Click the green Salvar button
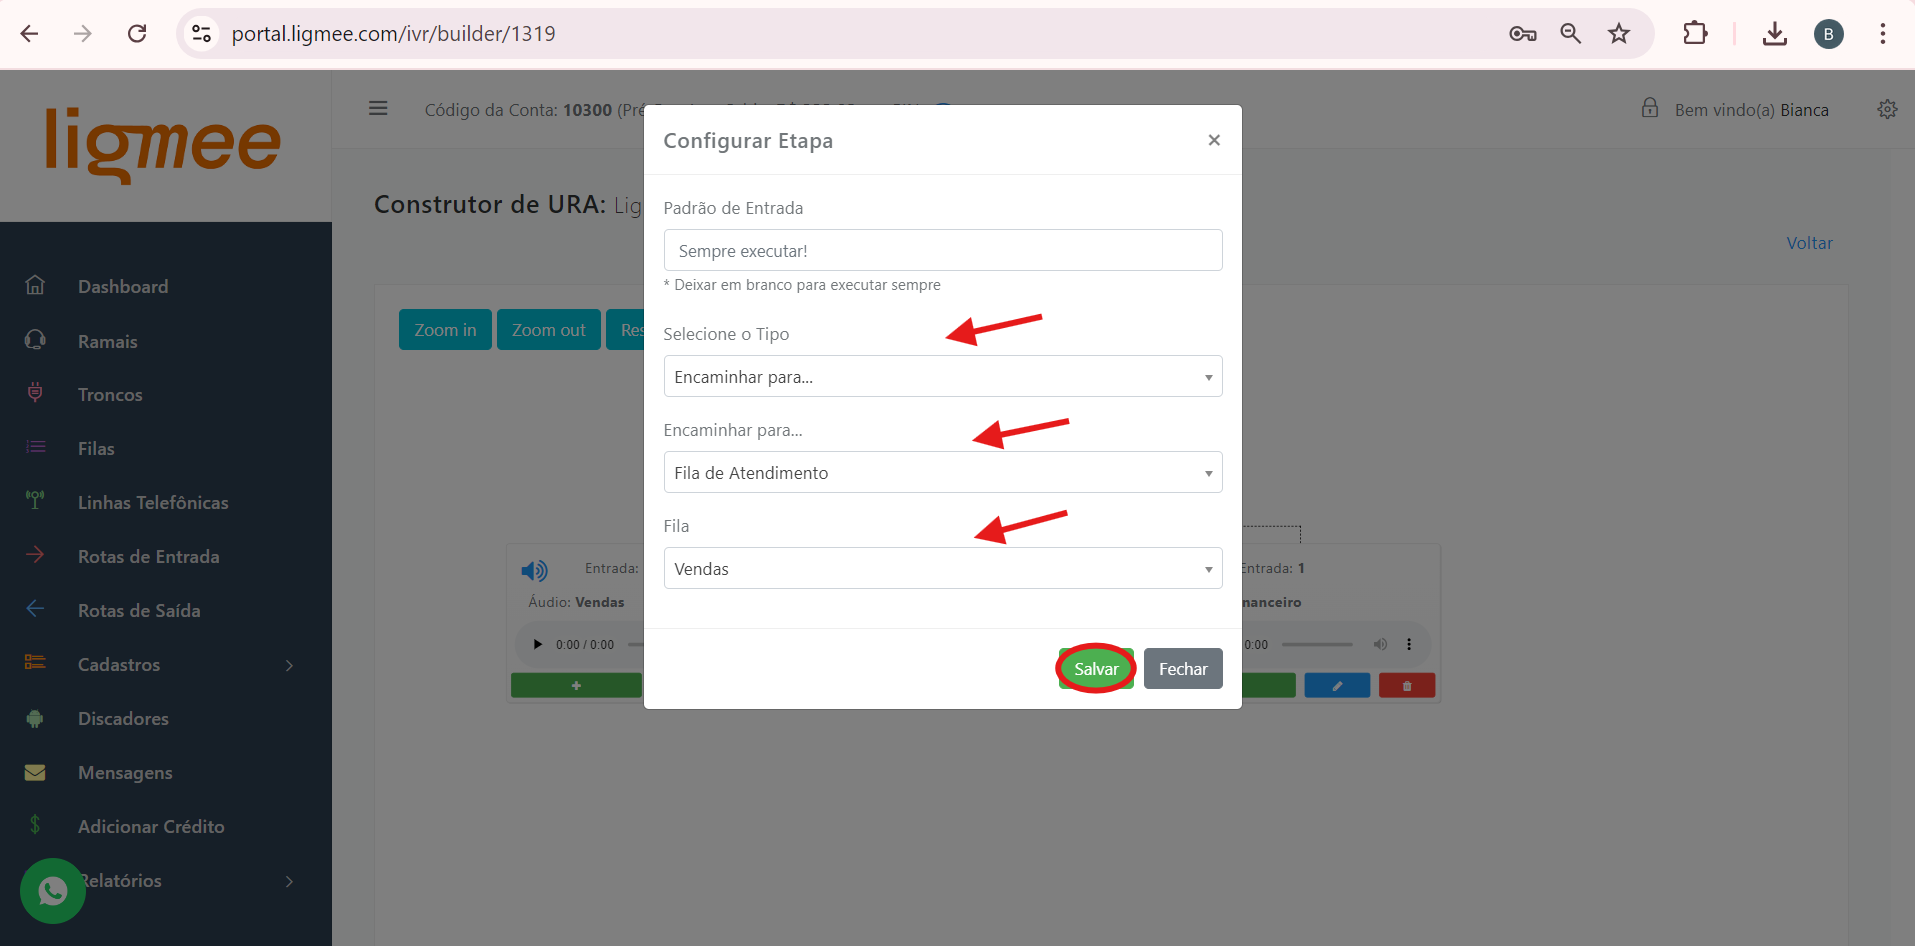Viewport: 1915px width, 946px height. (1096, 669)
